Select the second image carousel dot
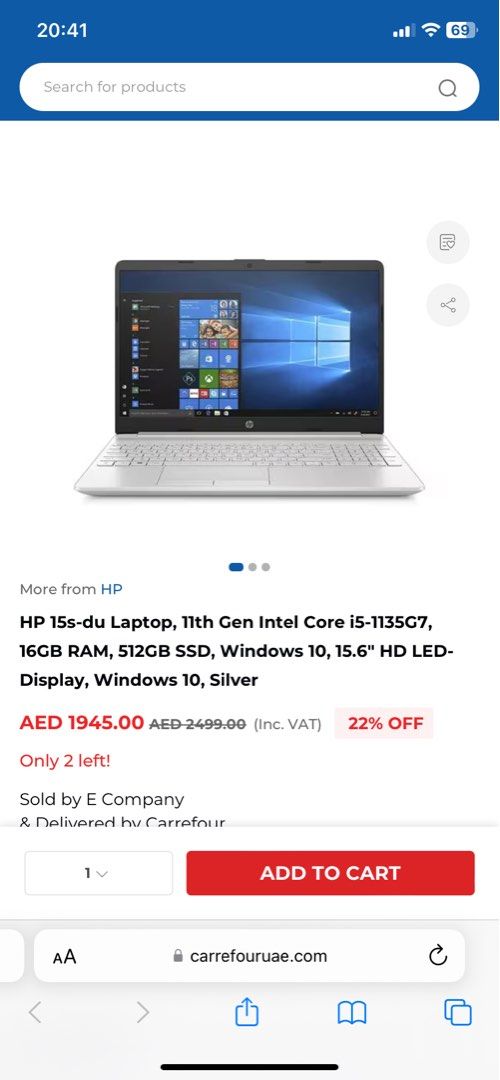Screen dimensions: 500x1080 253,567
